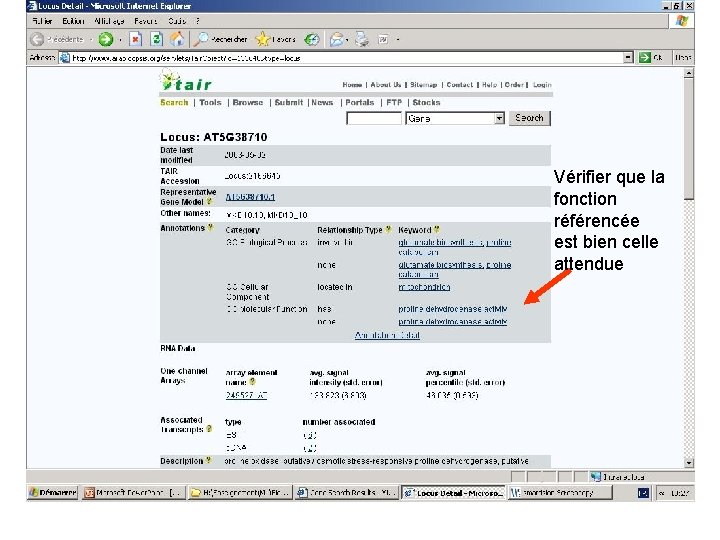Open the Rechercher search magnifier
Screen dimensions: 720x540
[x=201, y=39]
